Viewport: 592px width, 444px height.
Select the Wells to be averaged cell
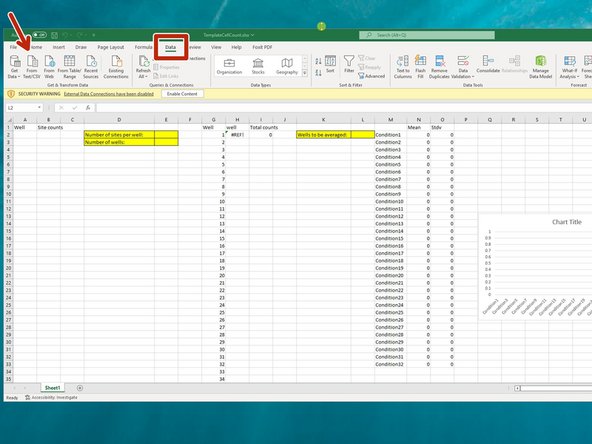tap(324, 135)
